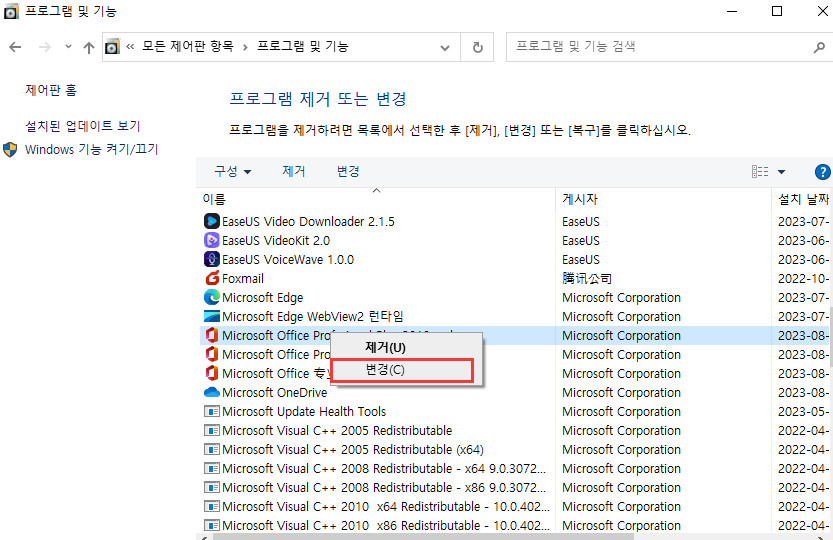This screenshot has width=833, height=540.
Task: Expand recent locations chevron near navigation arrows
Action: [x=68, y=47]
